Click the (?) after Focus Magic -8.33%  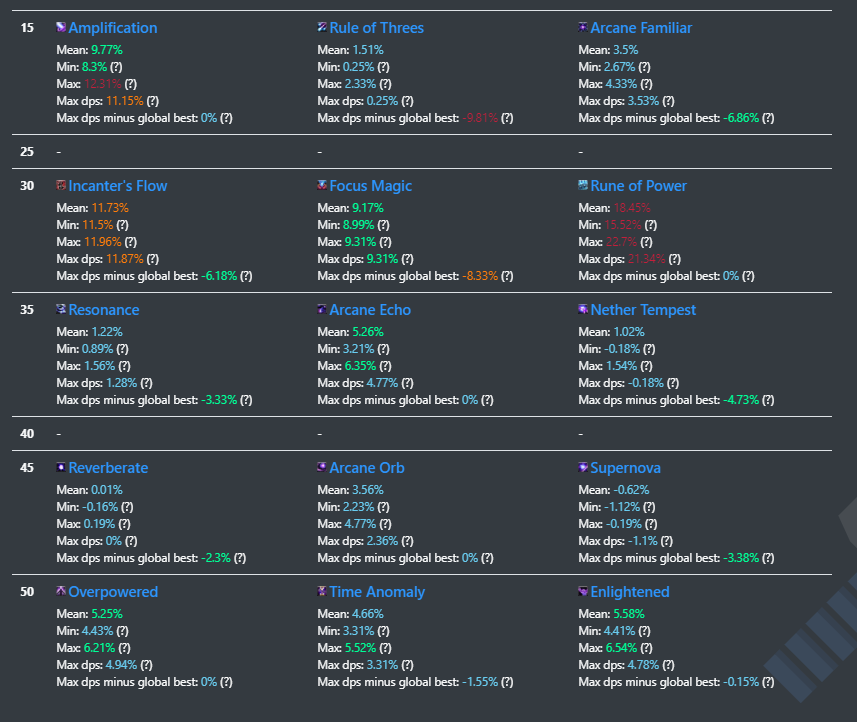pos(507,276)
